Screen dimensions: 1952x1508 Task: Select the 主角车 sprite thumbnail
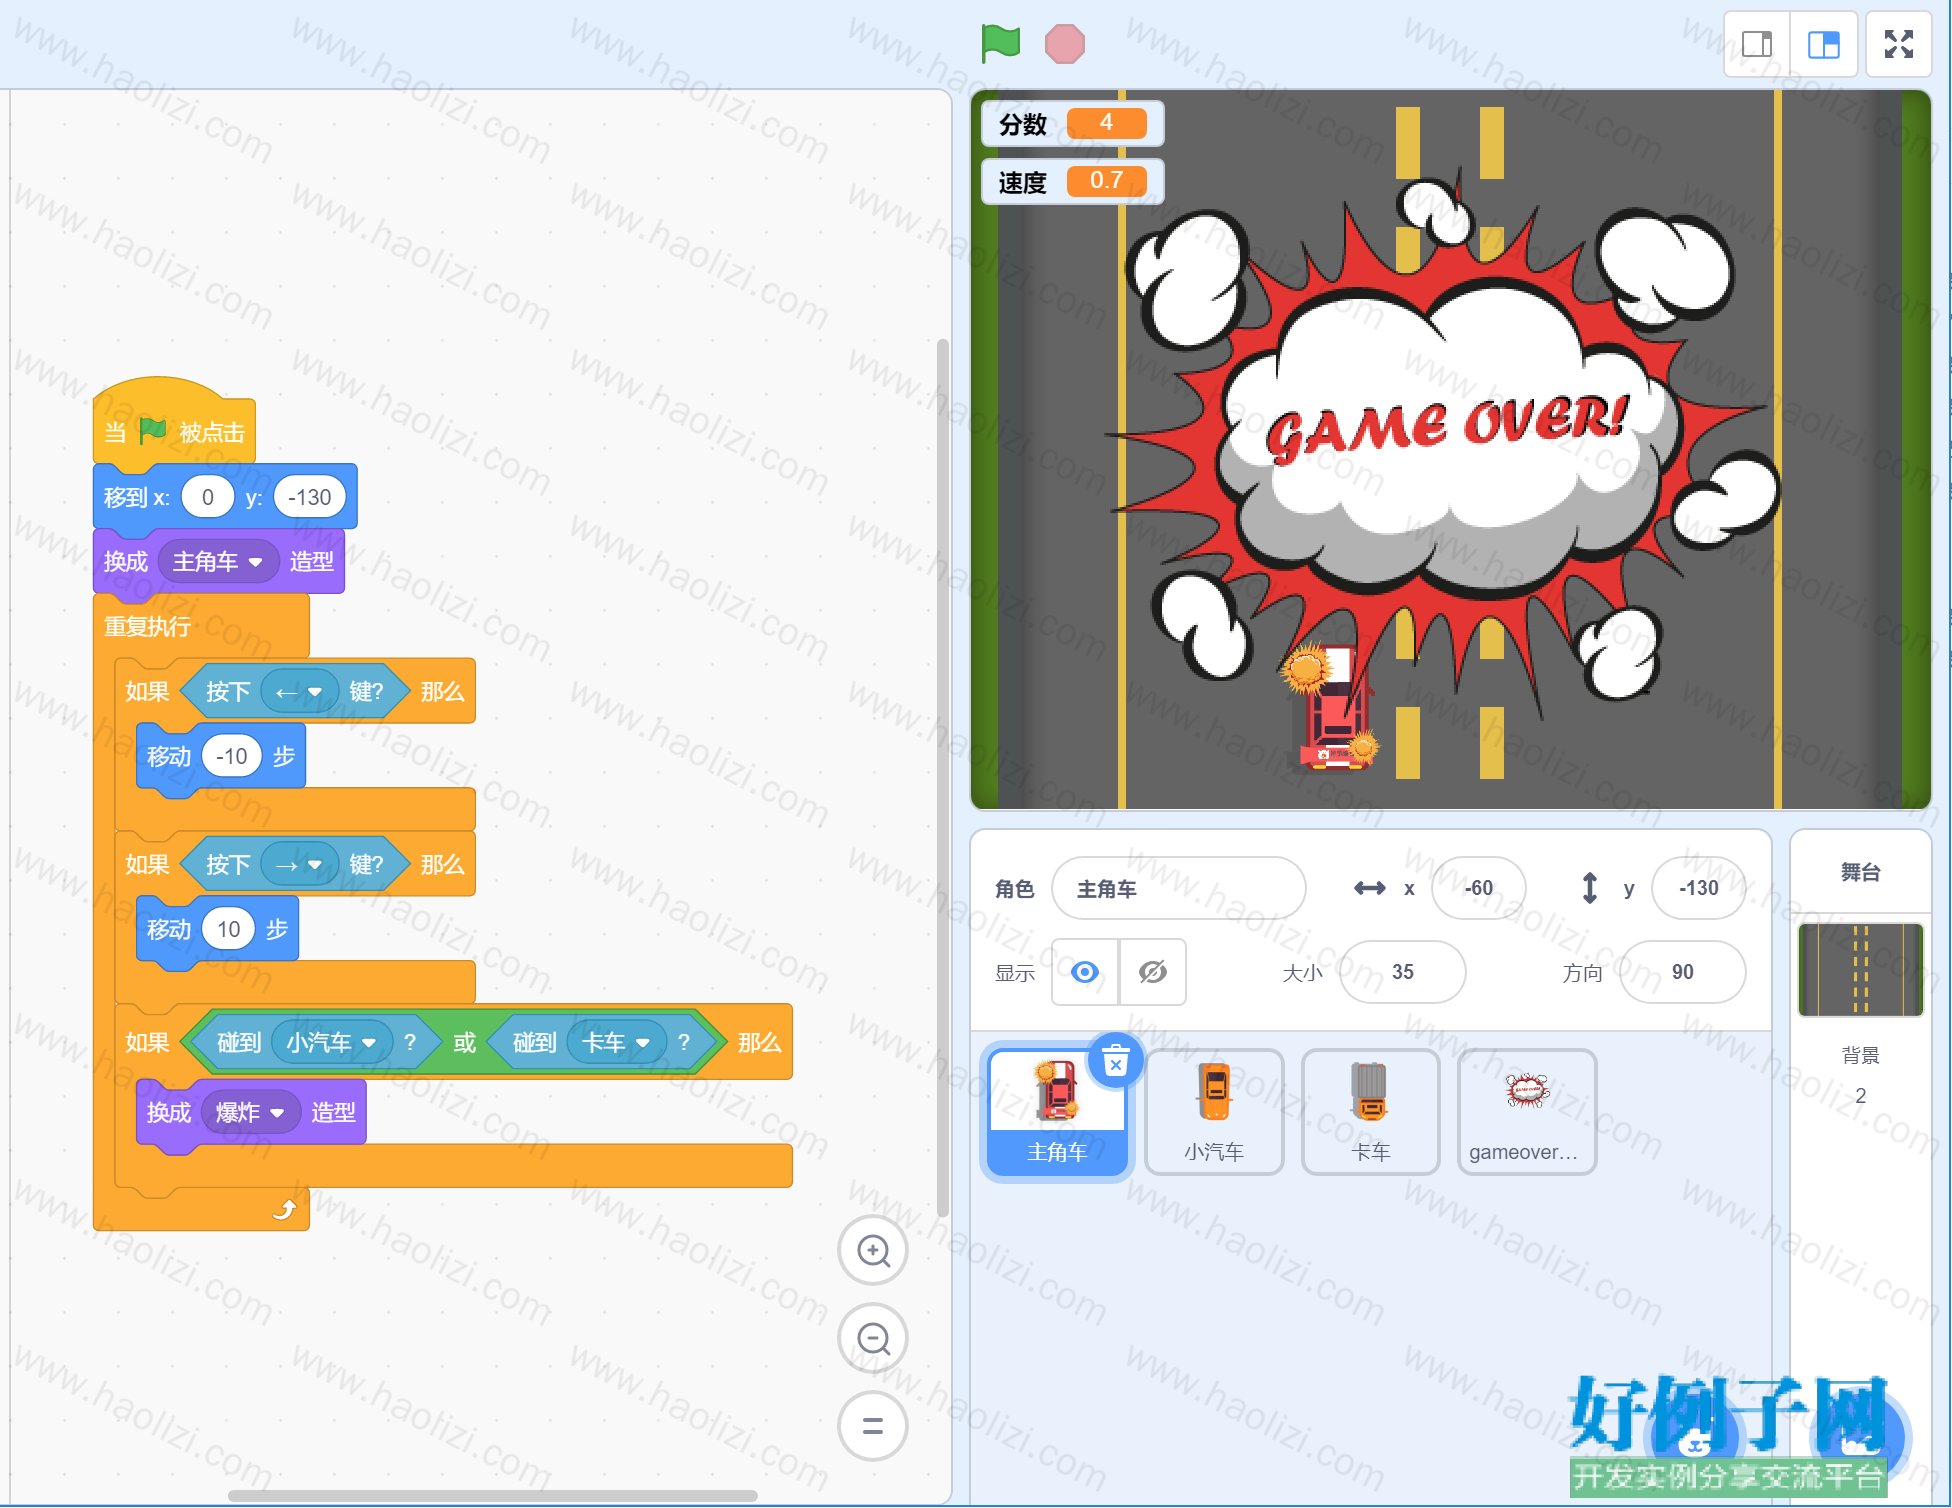coord(1057,1112)
